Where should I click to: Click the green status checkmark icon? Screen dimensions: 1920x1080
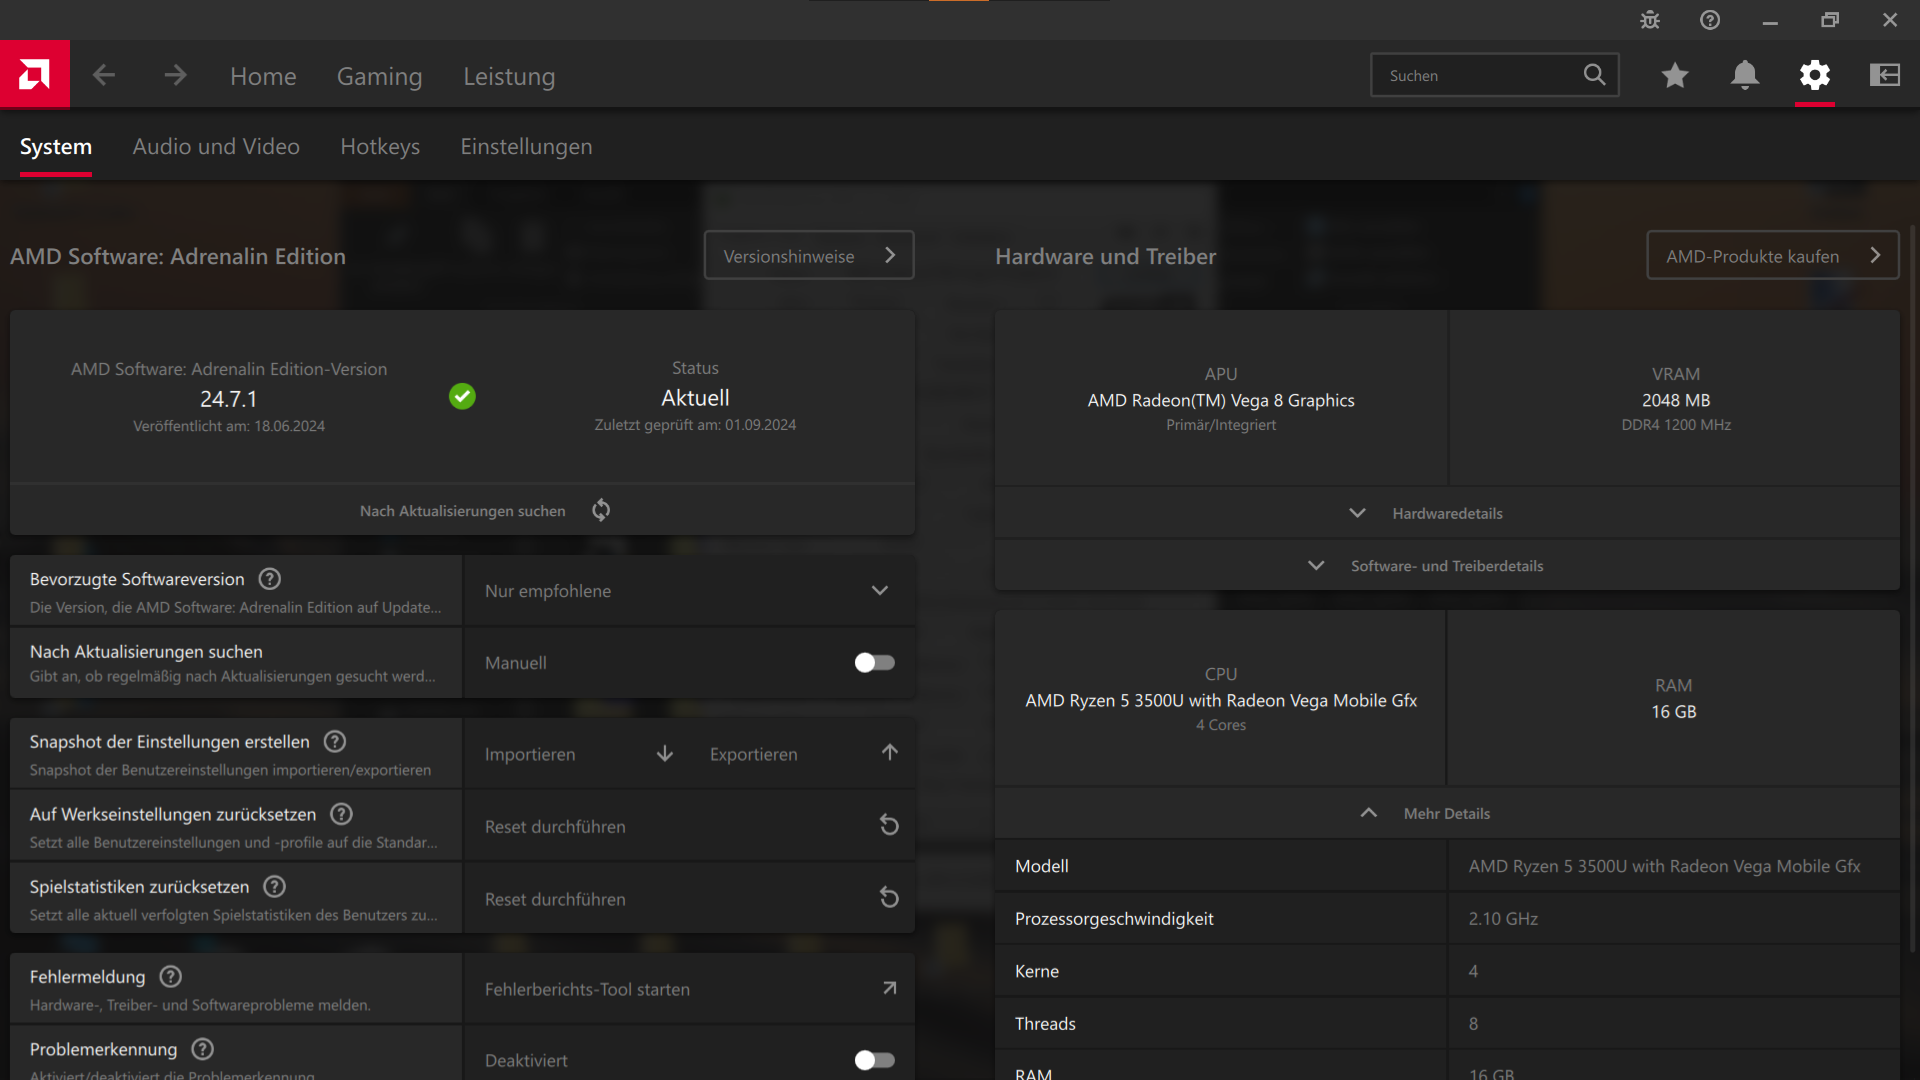(462, 397)
